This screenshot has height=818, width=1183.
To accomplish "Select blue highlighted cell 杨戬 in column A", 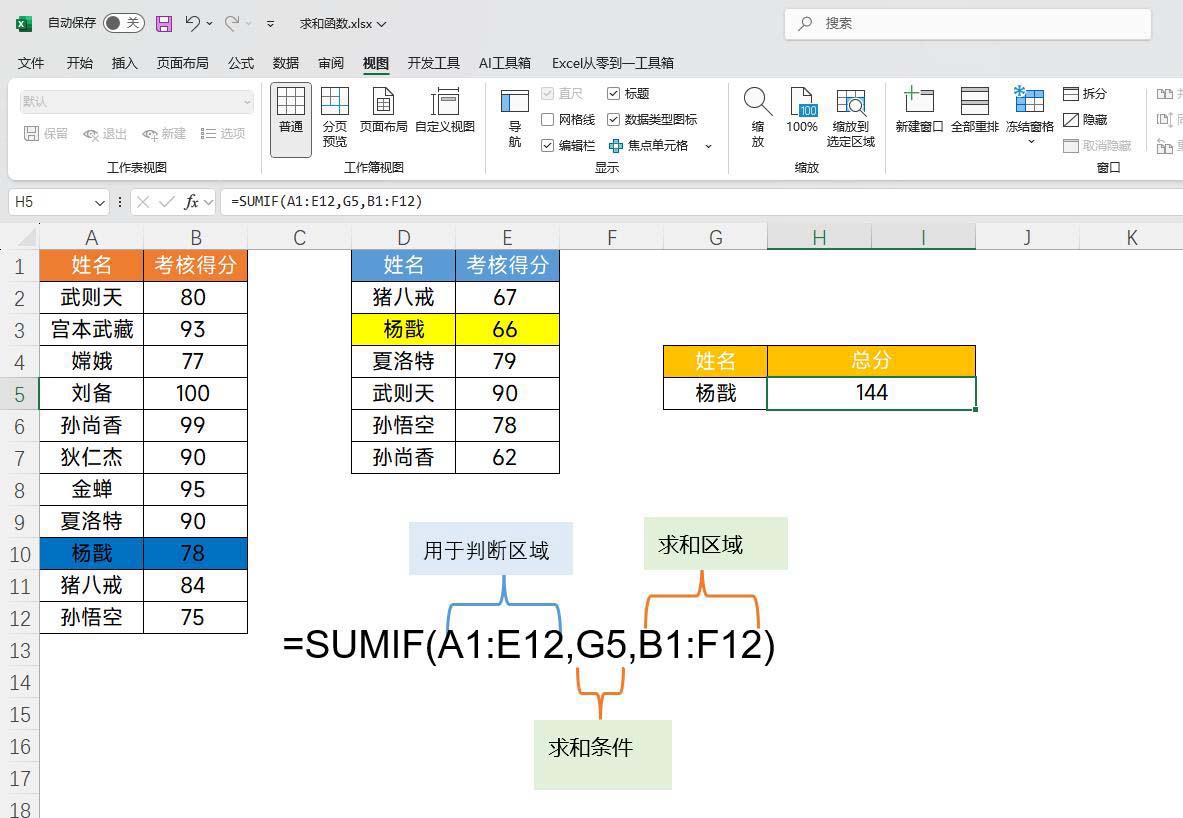I will click(x=91, y=554).
